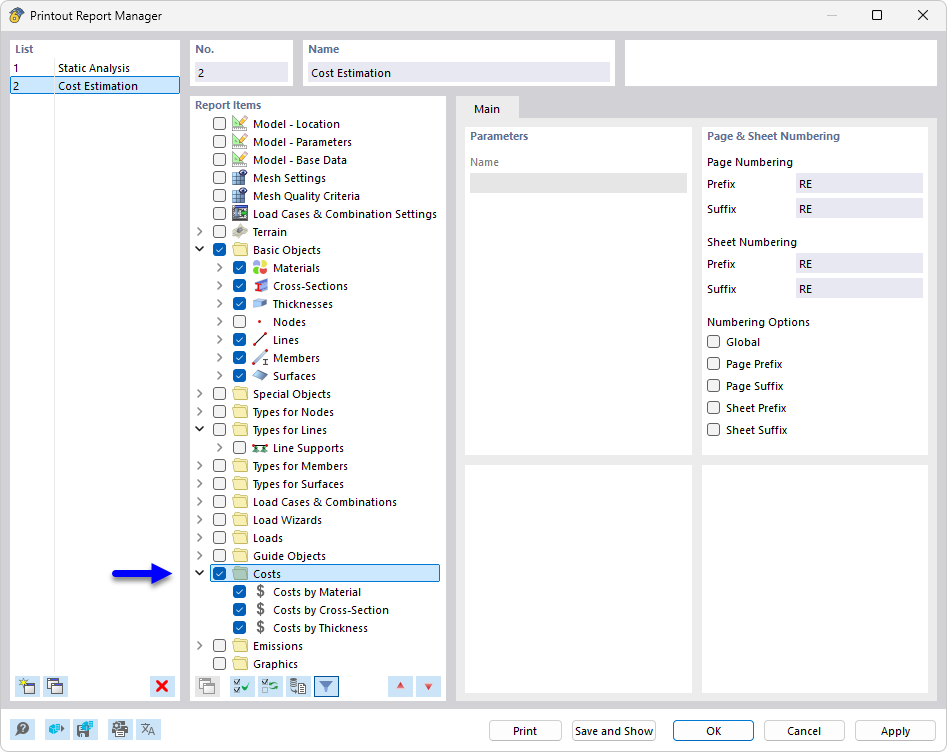
Task: Uncheck the Costs item checkbox
Action: (218, 573)
